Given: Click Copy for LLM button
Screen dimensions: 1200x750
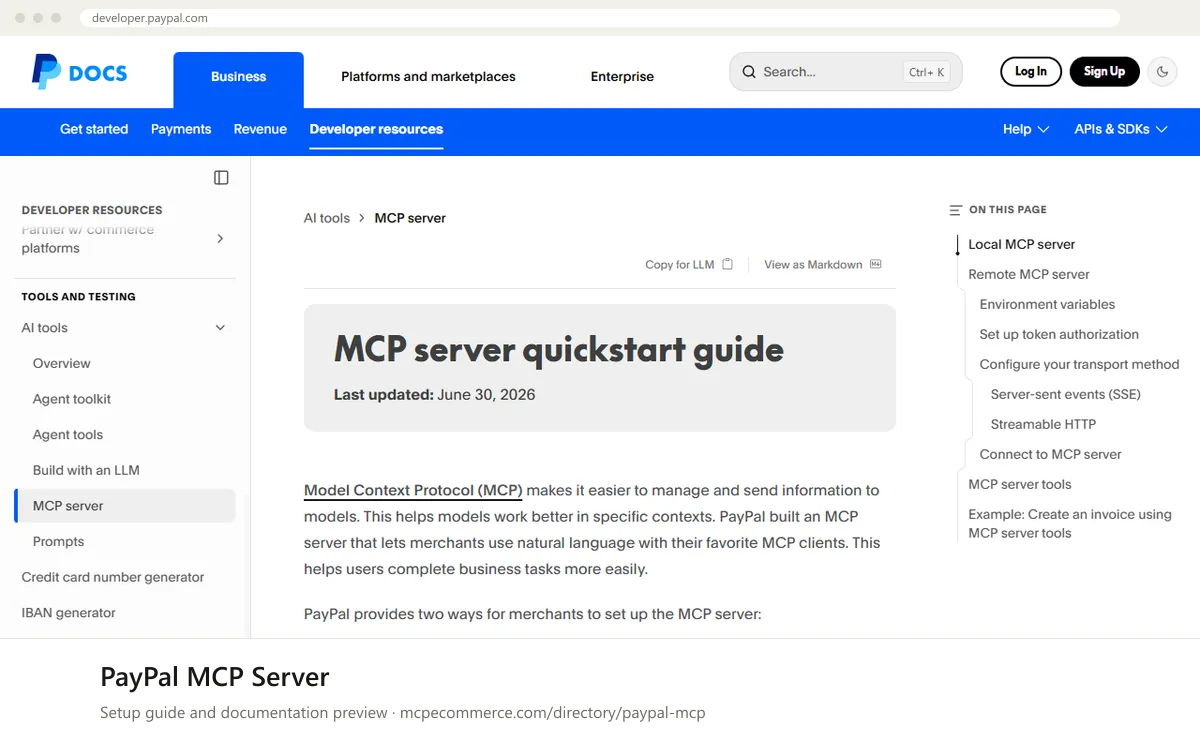Looking at the screenshot, I should 689,264.
